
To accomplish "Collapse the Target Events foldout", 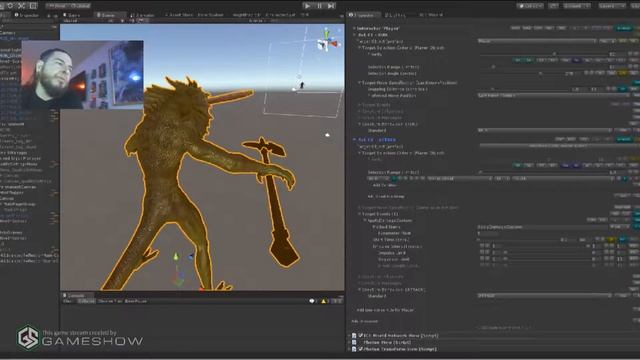I will click(360, 214).
